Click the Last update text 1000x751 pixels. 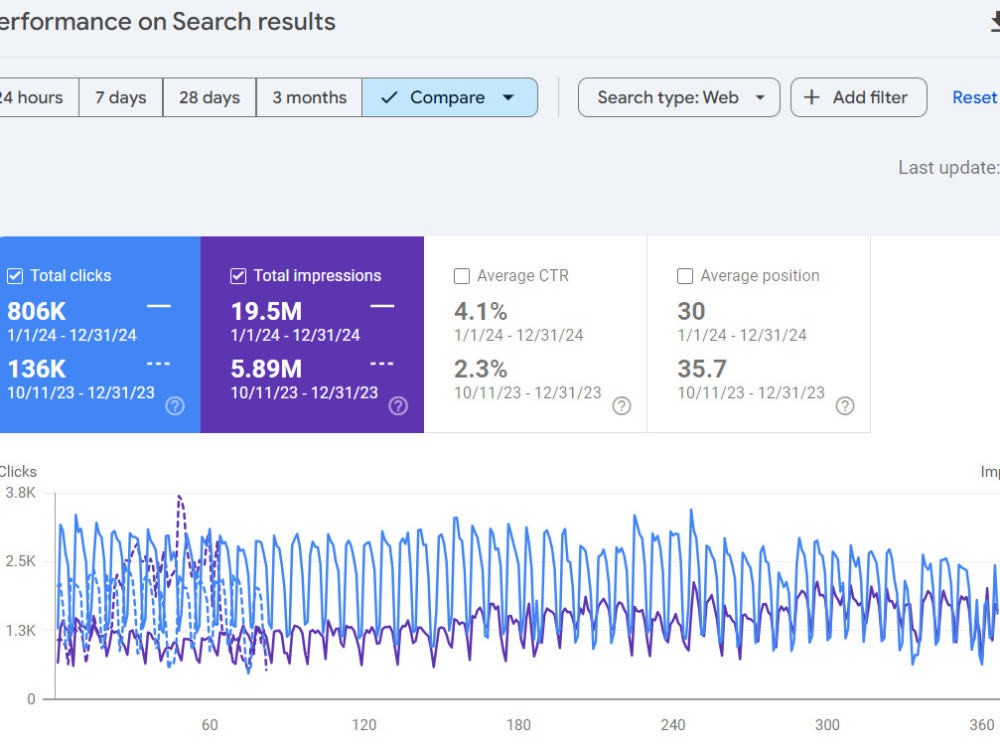(949, 168)
